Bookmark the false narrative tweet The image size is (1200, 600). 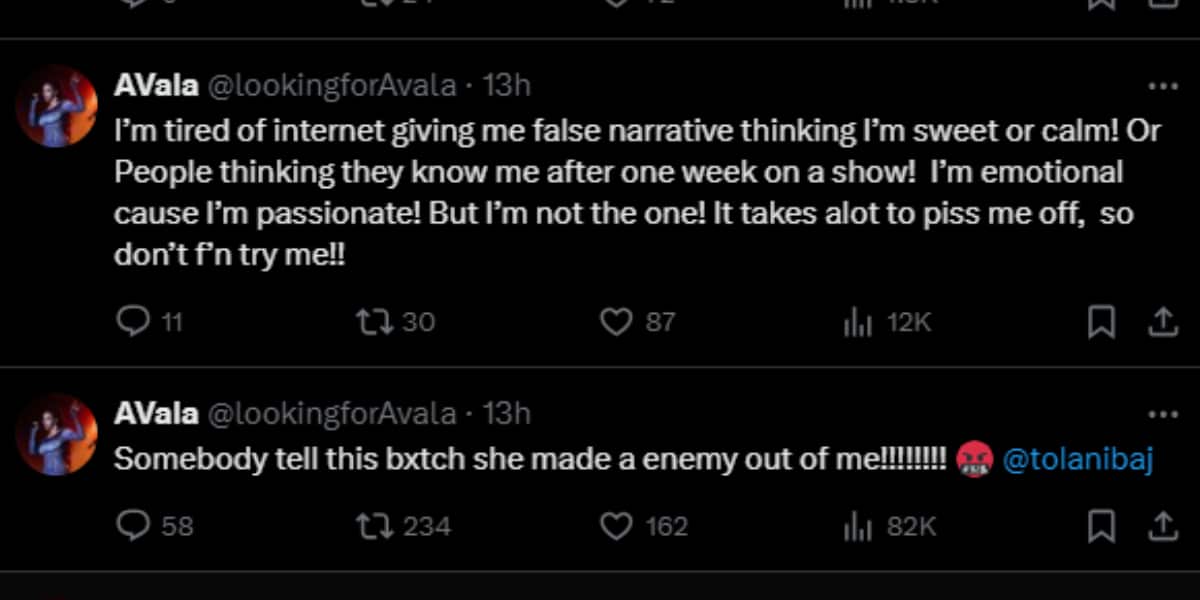tap(1101, 322)
